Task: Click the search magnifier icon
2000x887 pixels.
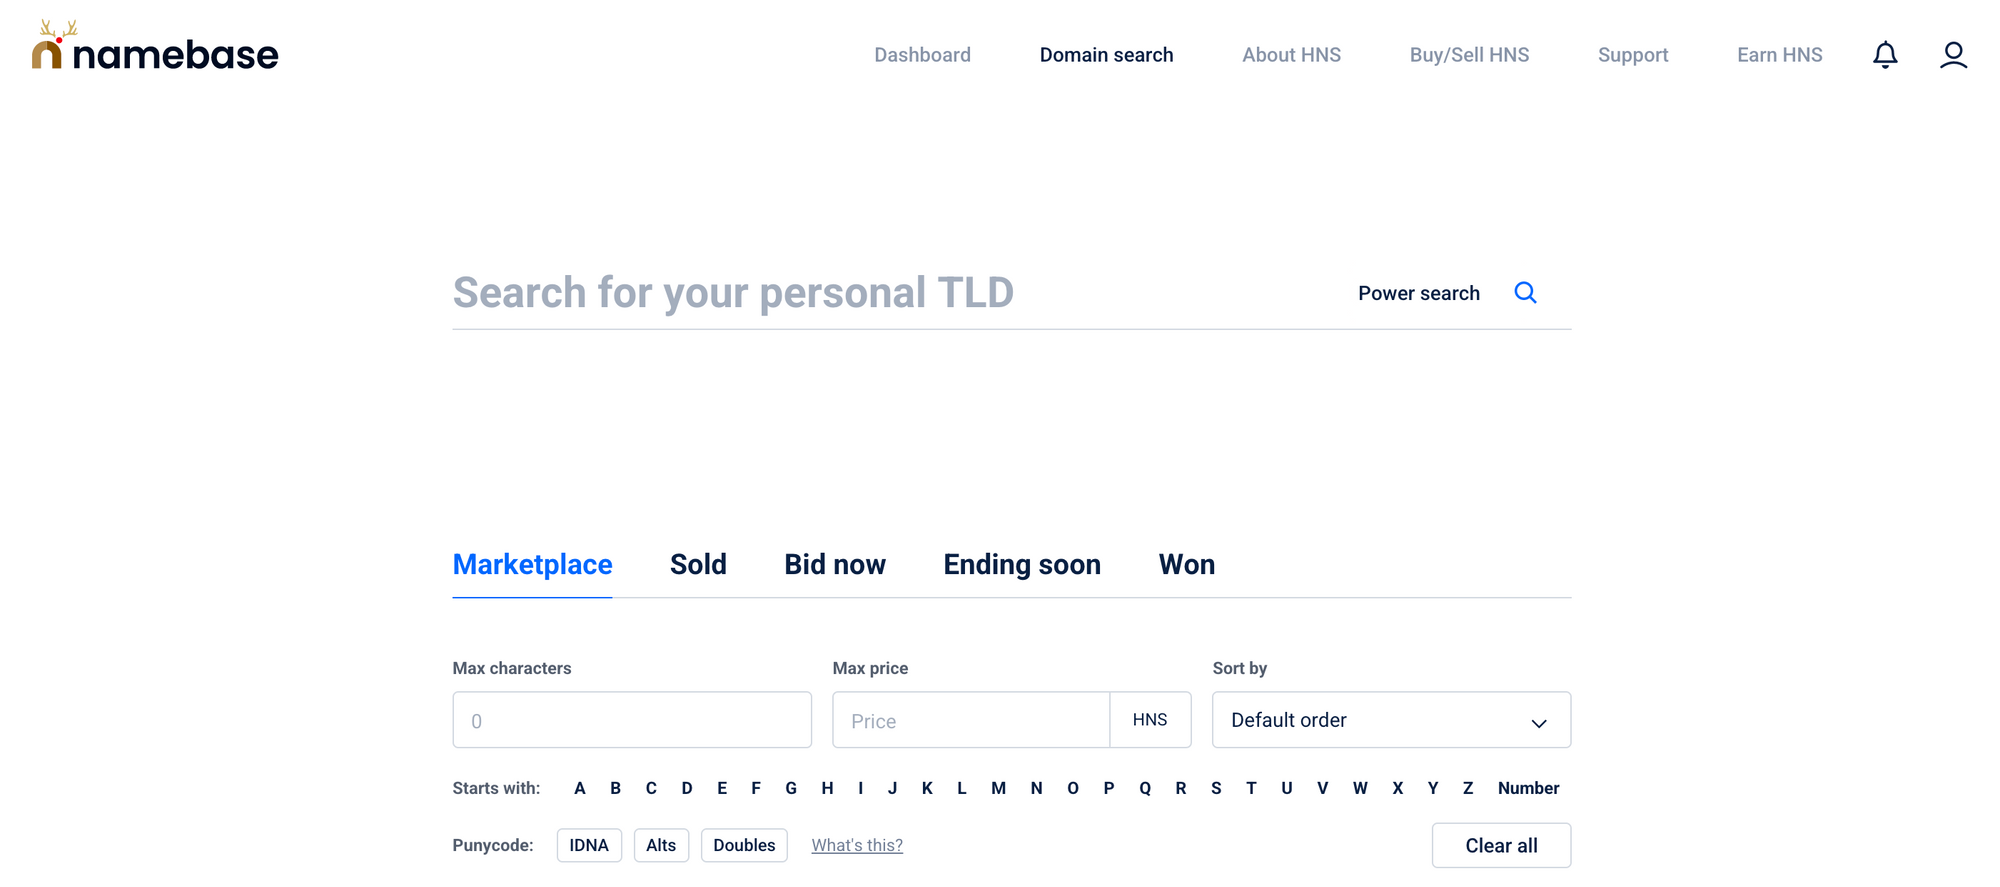Action: pos(1525,292)
